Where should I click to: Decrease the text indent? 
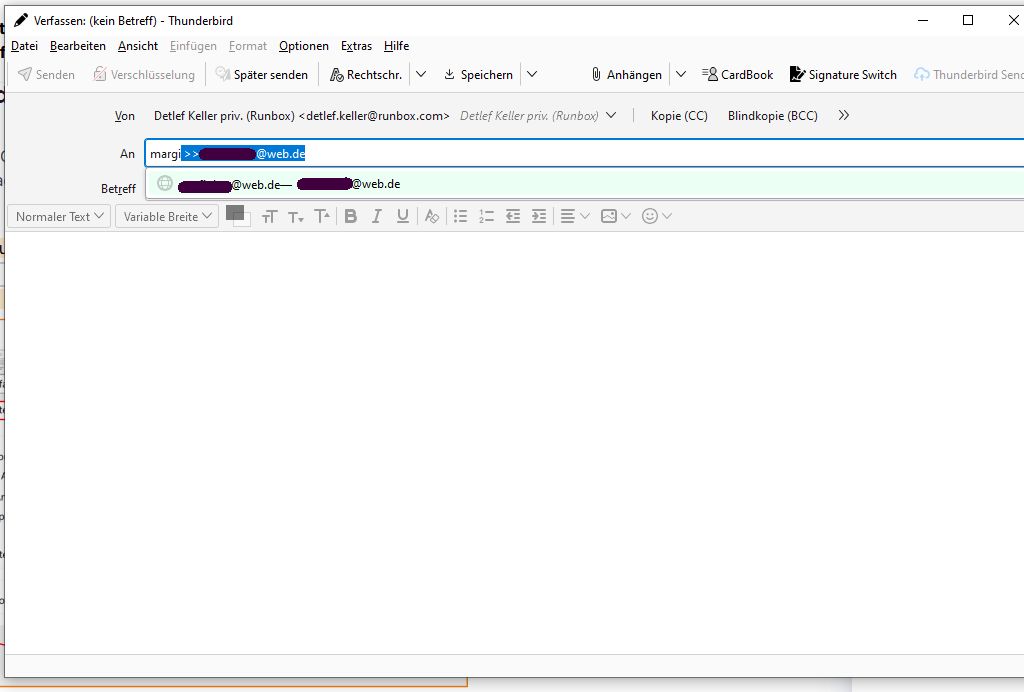coord(513,216)
